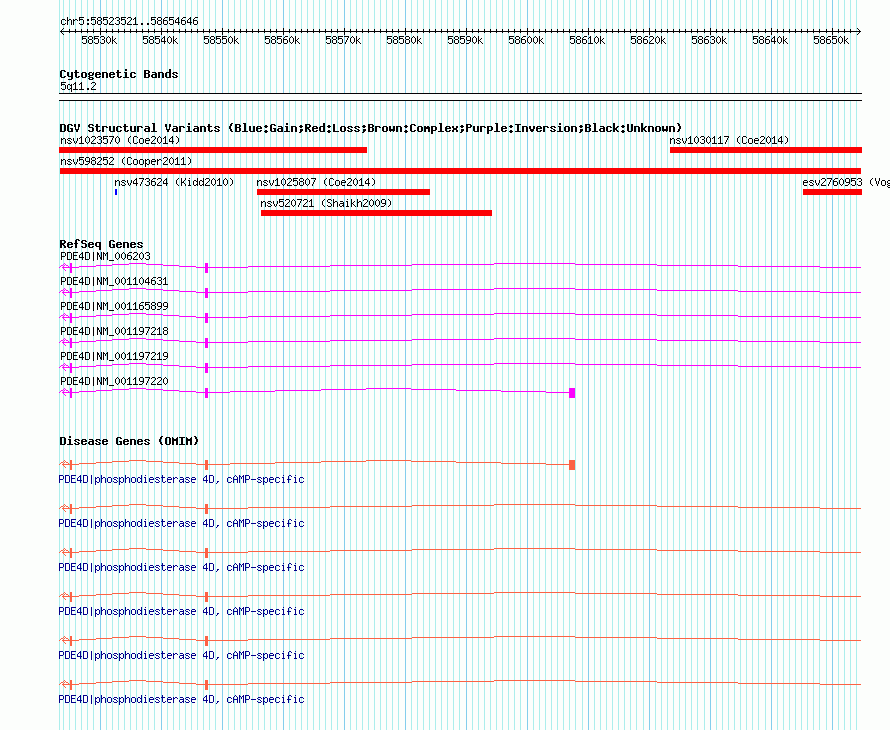Click the magenta exon mark on NM_001197218 transcript
This screenshot has height=730, width=890.
(207, 343)
